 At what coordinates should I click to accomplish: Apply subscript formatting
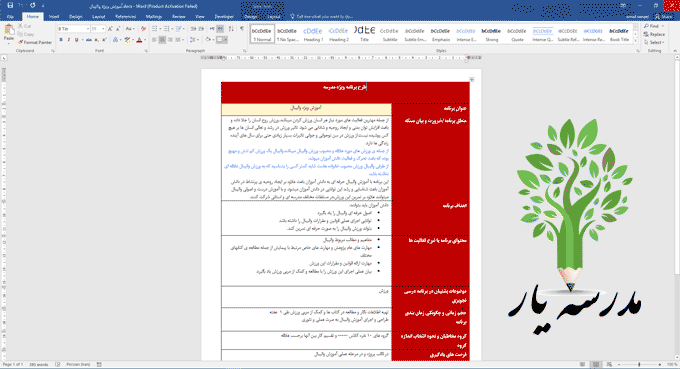pos(97,40)
